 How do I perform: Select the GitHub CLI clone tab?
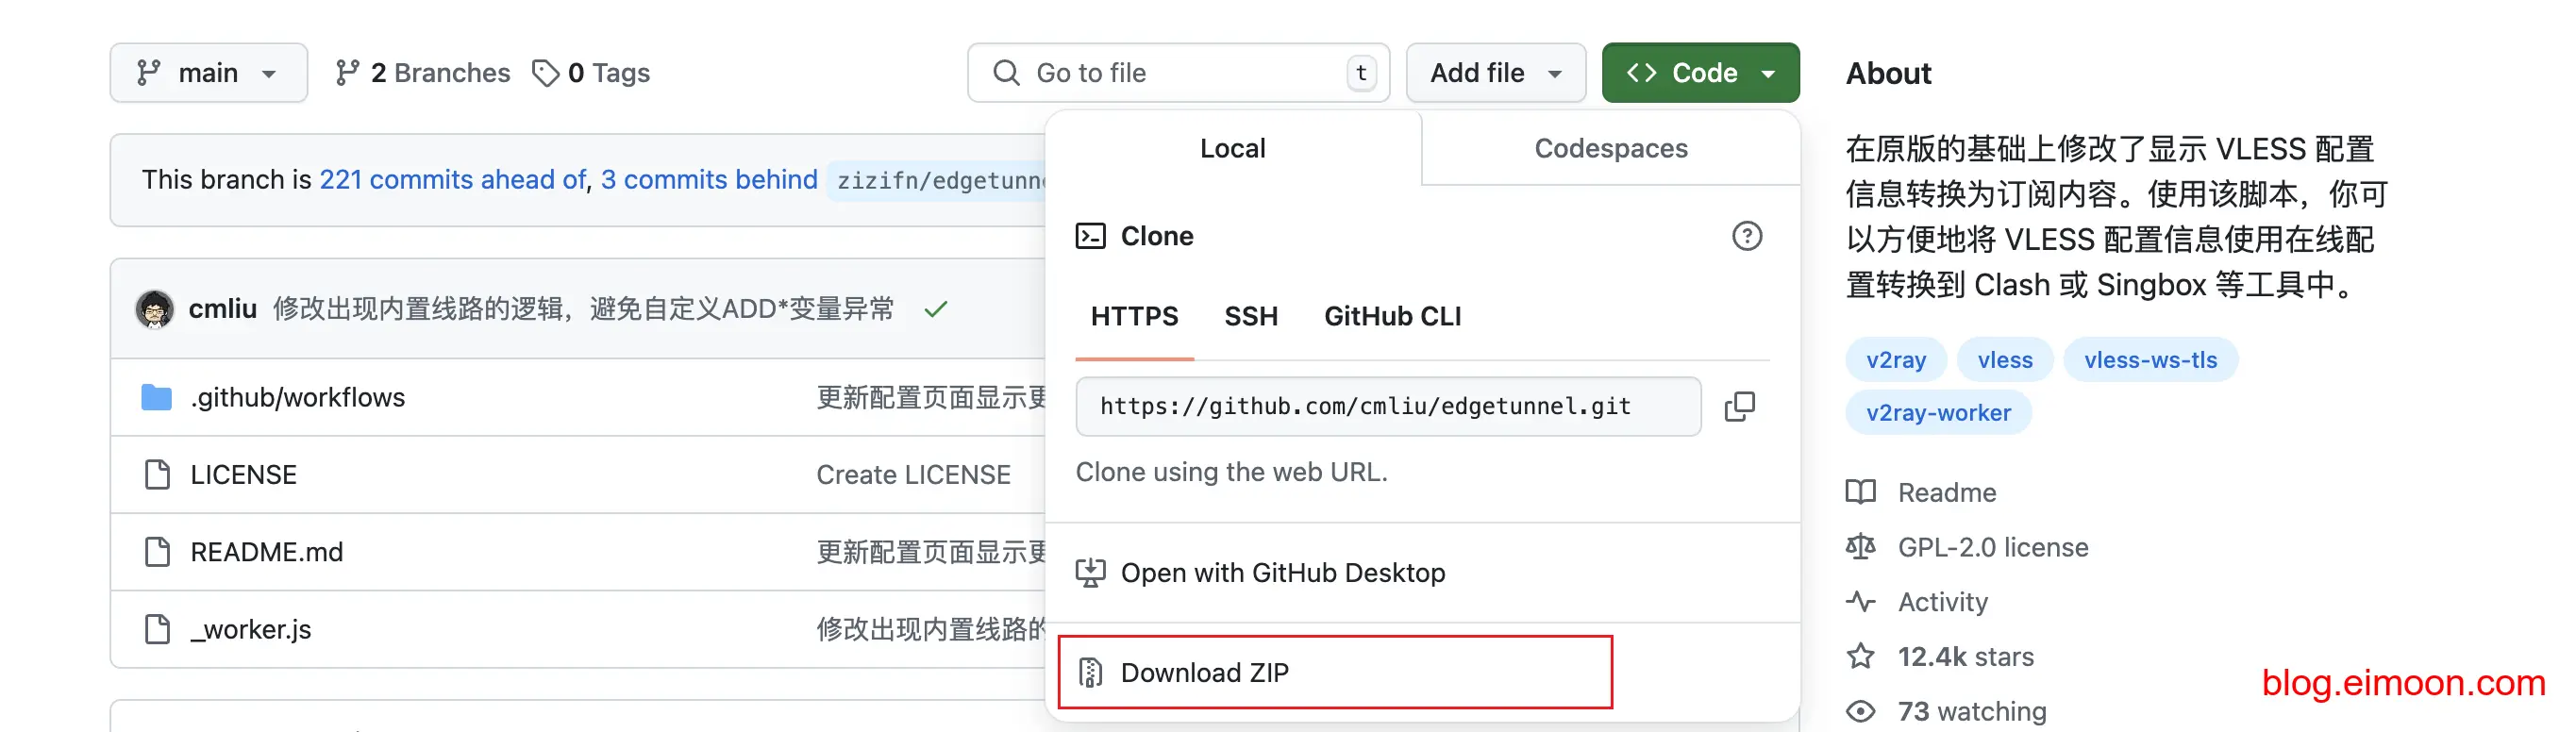click(x=1392, y=316)
